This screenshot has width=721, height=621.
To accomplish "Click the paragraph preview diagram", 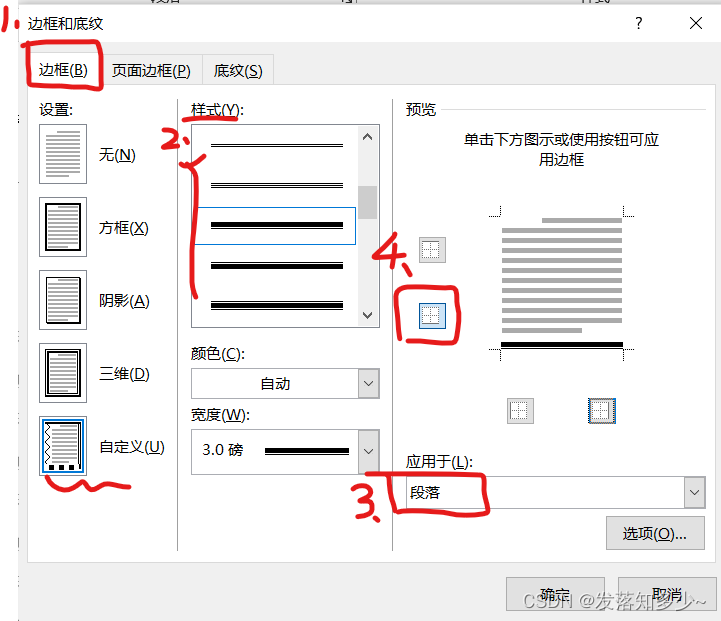I will click(x=561, y=283).
